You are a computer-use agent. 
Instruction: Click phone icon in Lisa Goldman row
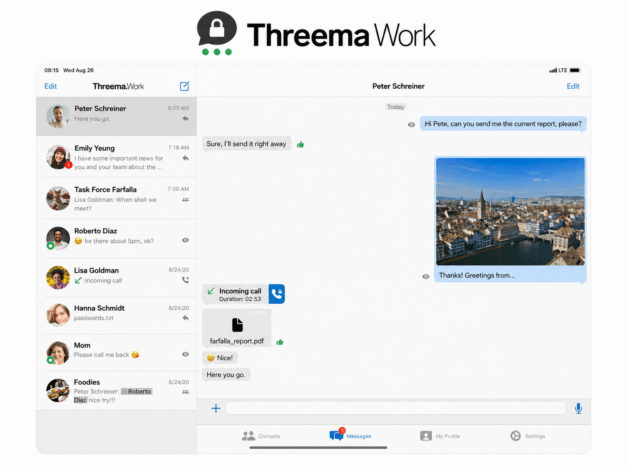[x=186, y=280]
